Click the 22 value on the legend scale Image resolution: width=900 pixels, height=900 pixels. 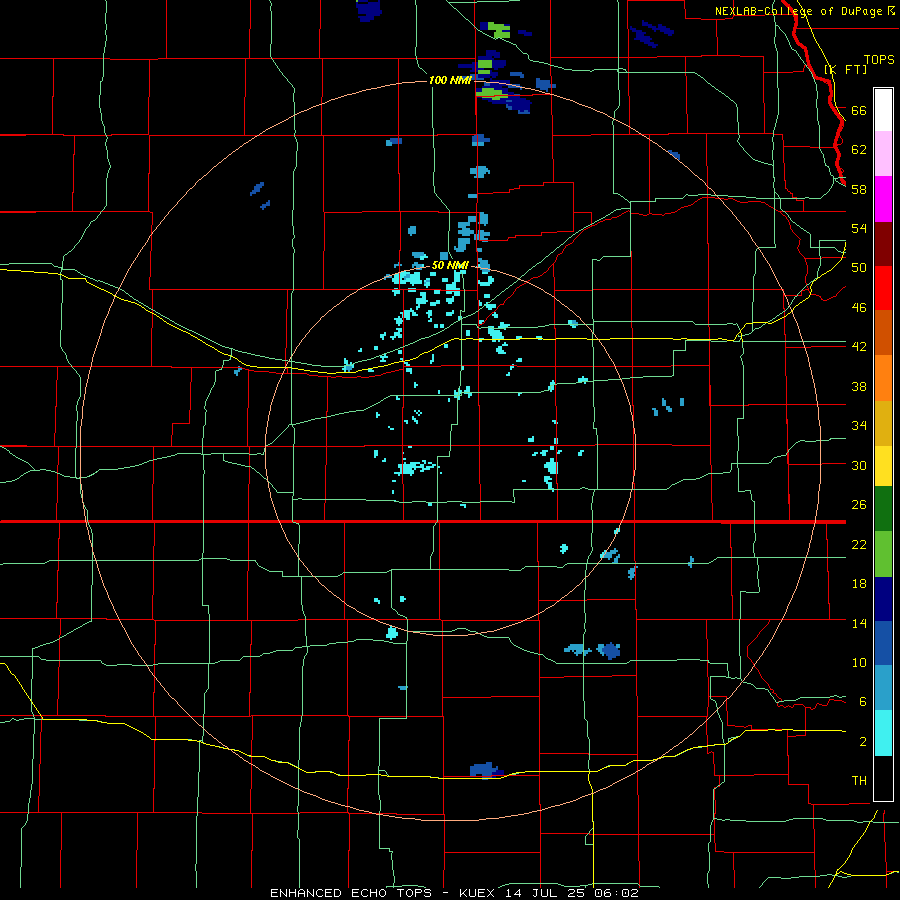(859, 544)
